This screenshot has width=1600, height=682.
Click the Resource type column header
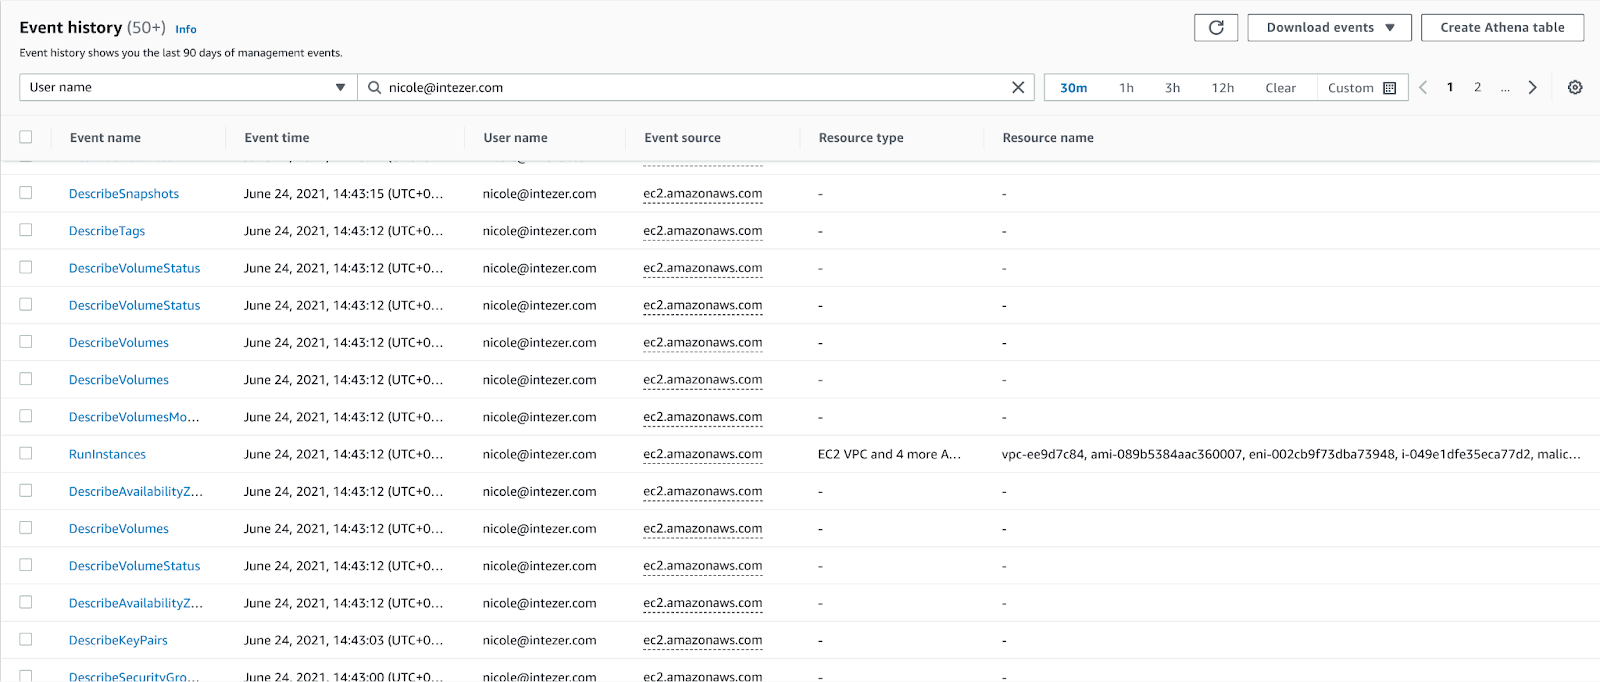[x=861, y=138]
